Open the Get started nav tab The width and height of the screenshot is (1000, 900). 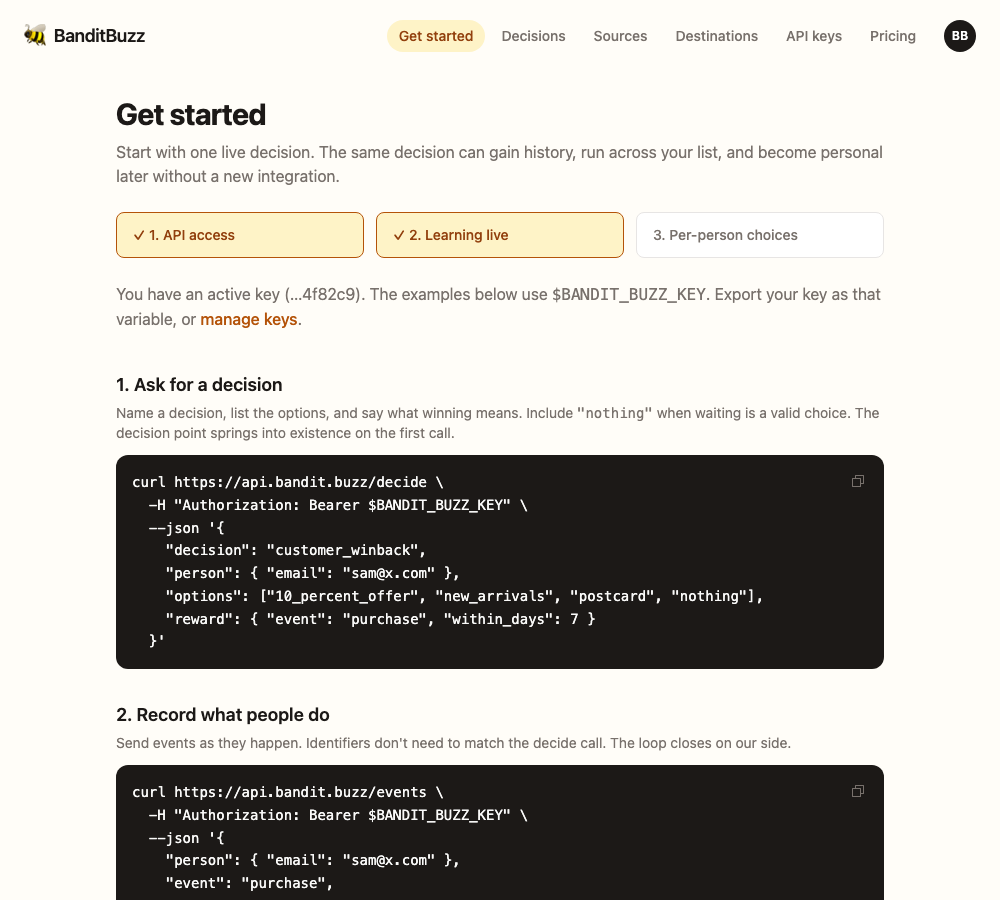436,36
